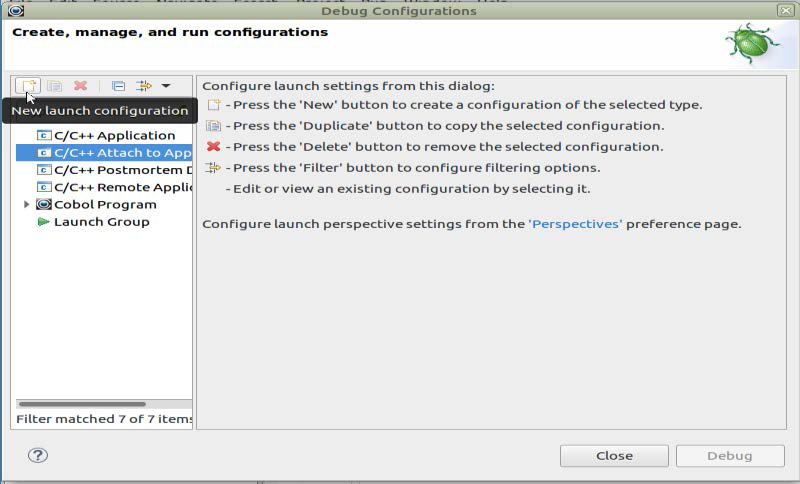Viewport: 800px width, 484px height.
Task: Expand the Cobol Program node
Action: 27,205
